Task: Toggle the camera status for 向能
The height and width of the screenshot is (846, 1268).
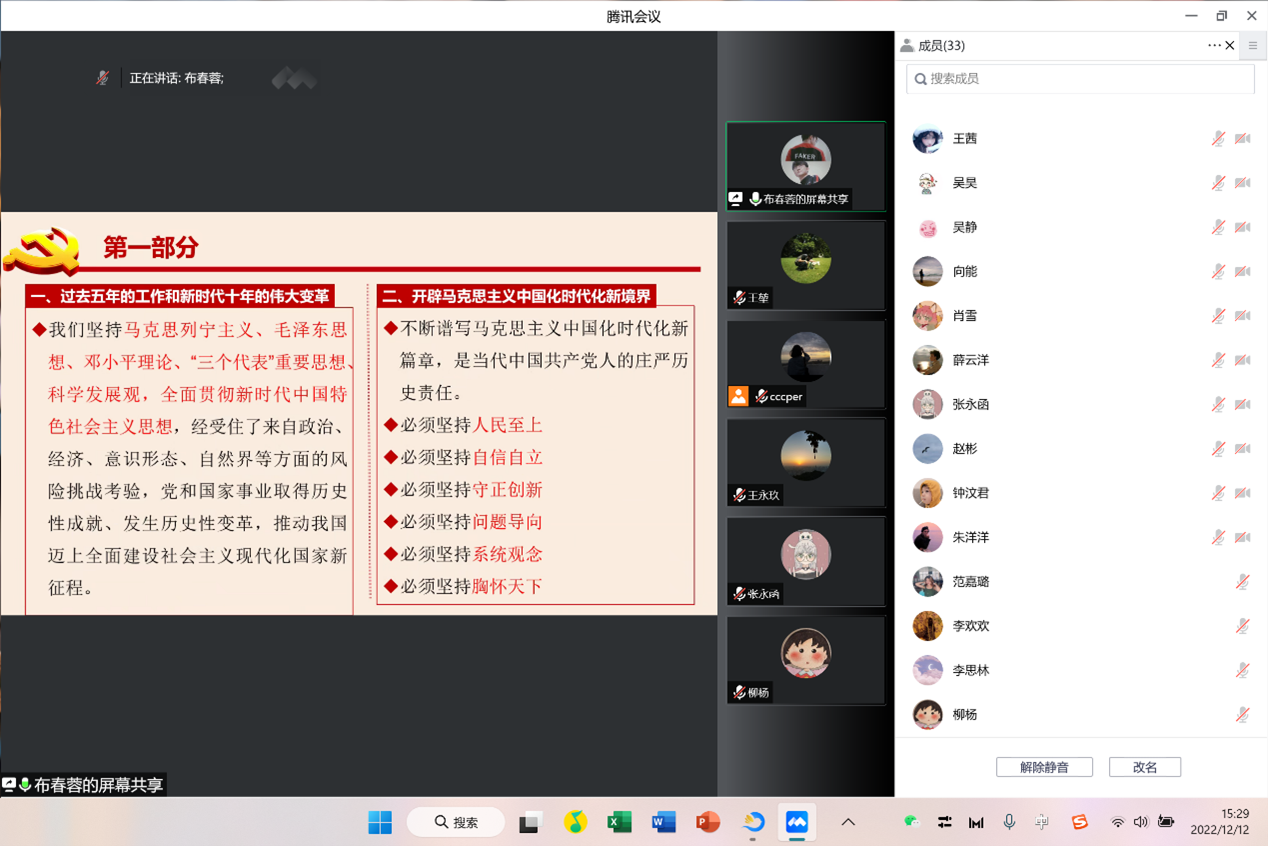Action: coord(1243,272)
